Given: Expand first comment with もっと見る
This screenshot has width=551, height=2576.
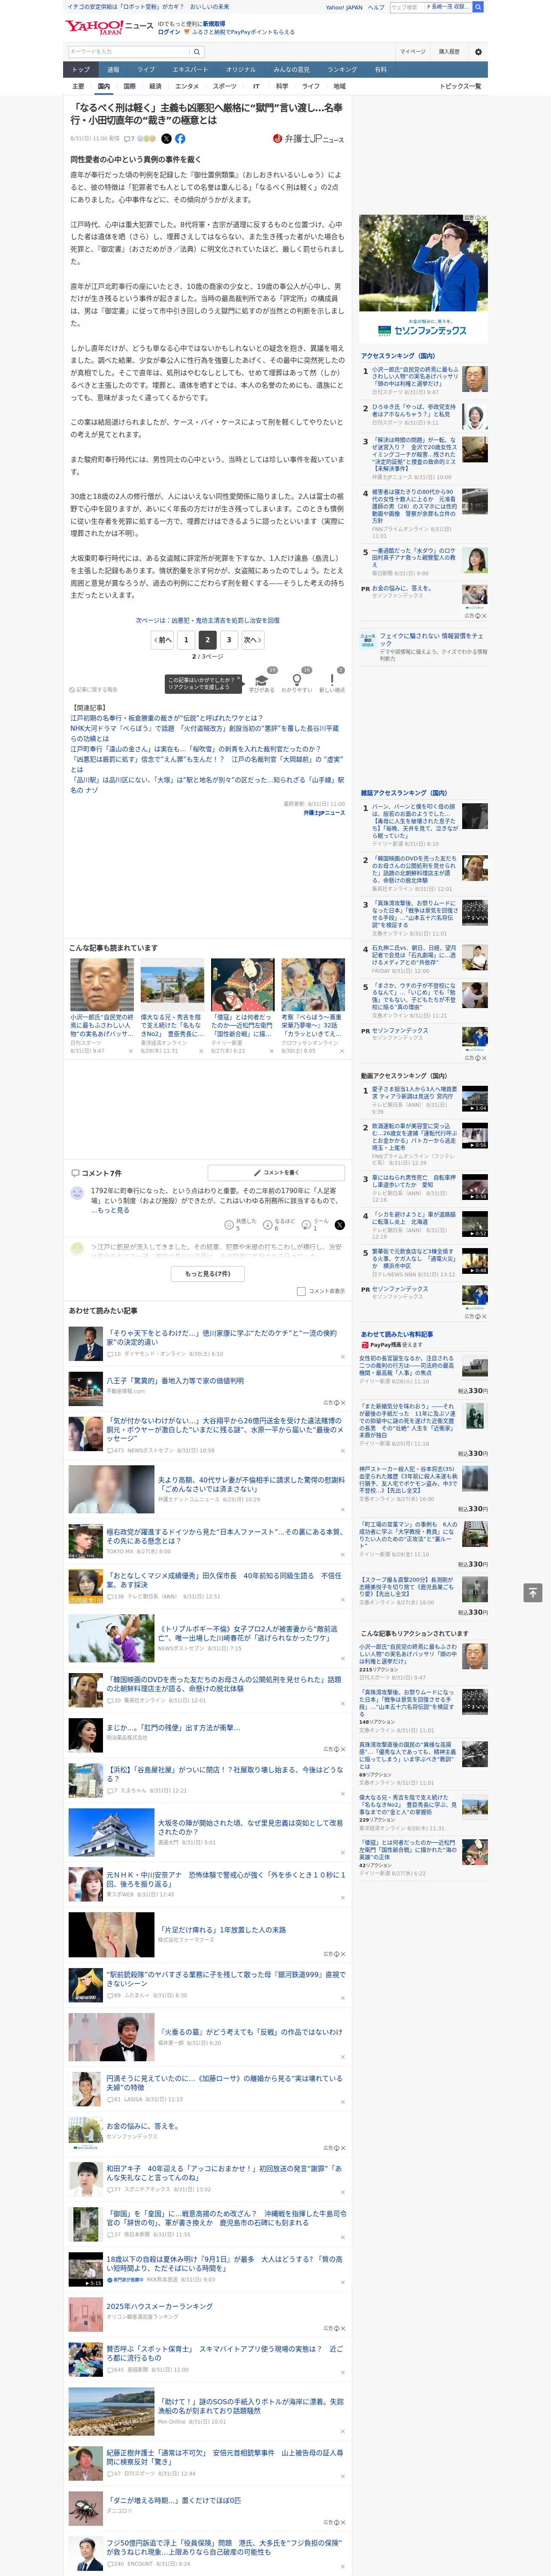Looking at the screenshot, I should click(112, 1210).
